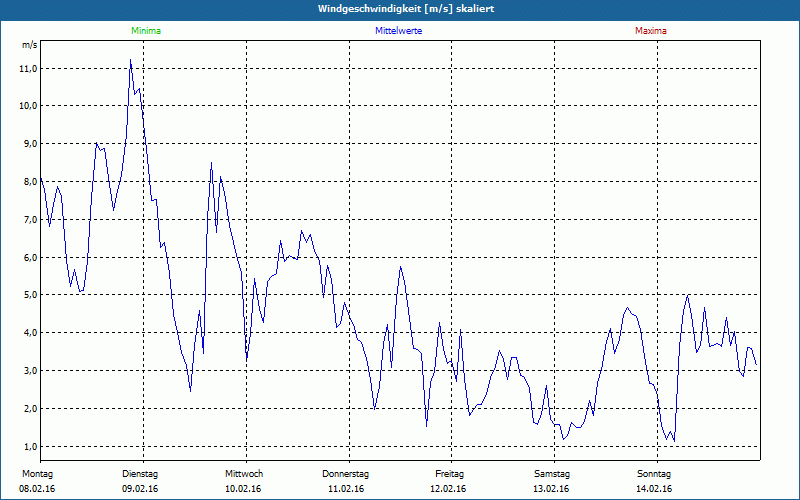800x500 pixels.
Task: Click the 3,0 y-axis value
Action: click(x=30, y=370)
